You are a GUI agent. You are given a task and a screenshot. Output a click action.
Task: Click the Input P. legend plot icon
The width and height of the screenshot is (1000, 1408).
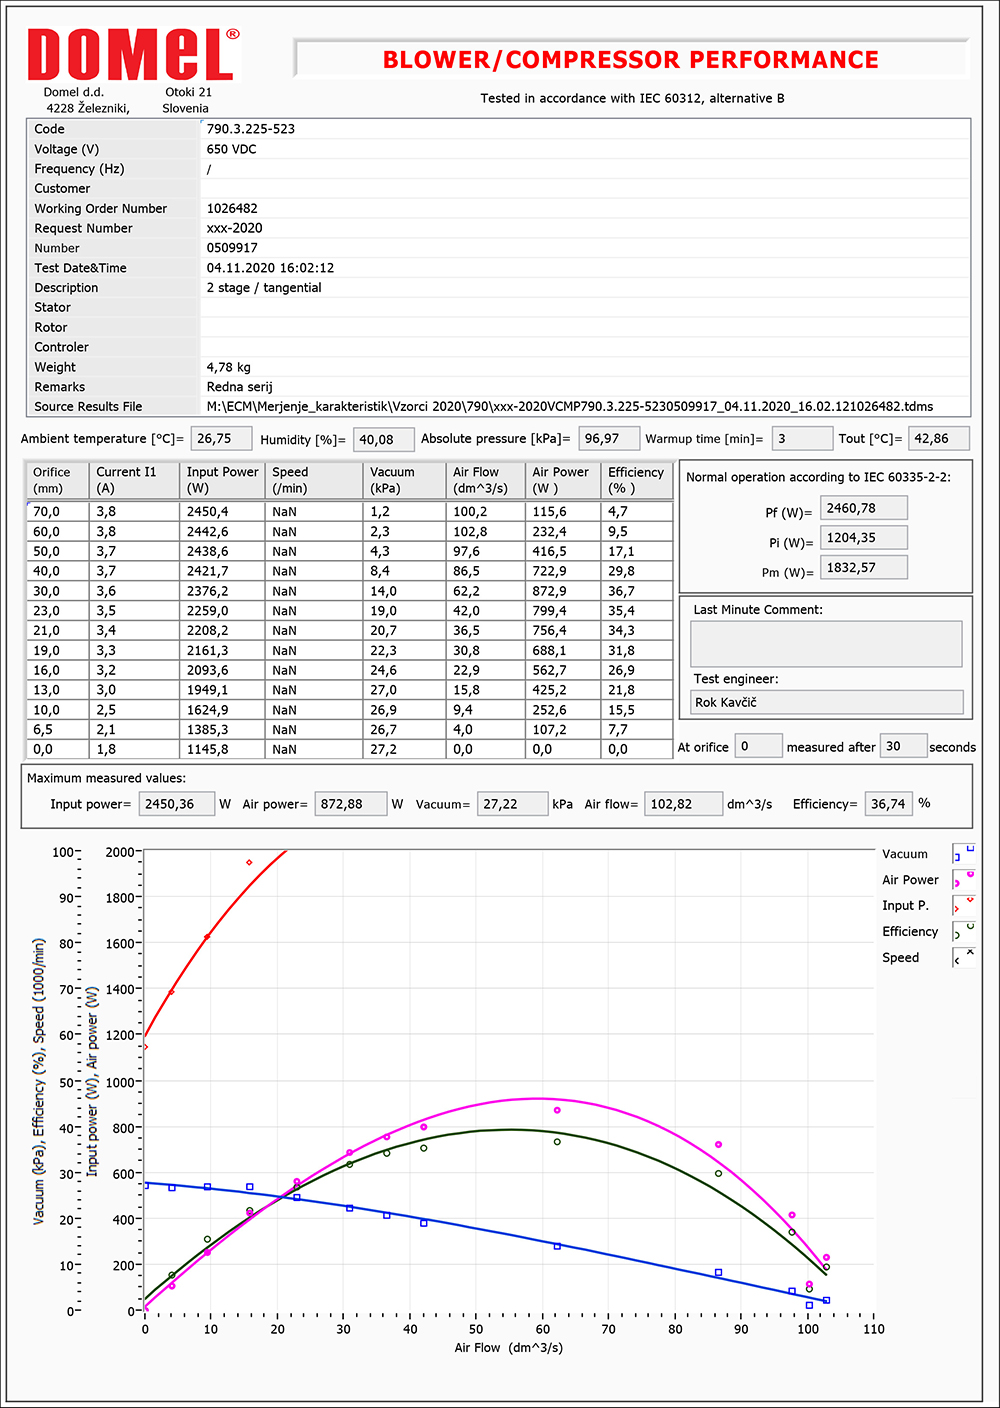pyautogui.click(x=963, y=906)
